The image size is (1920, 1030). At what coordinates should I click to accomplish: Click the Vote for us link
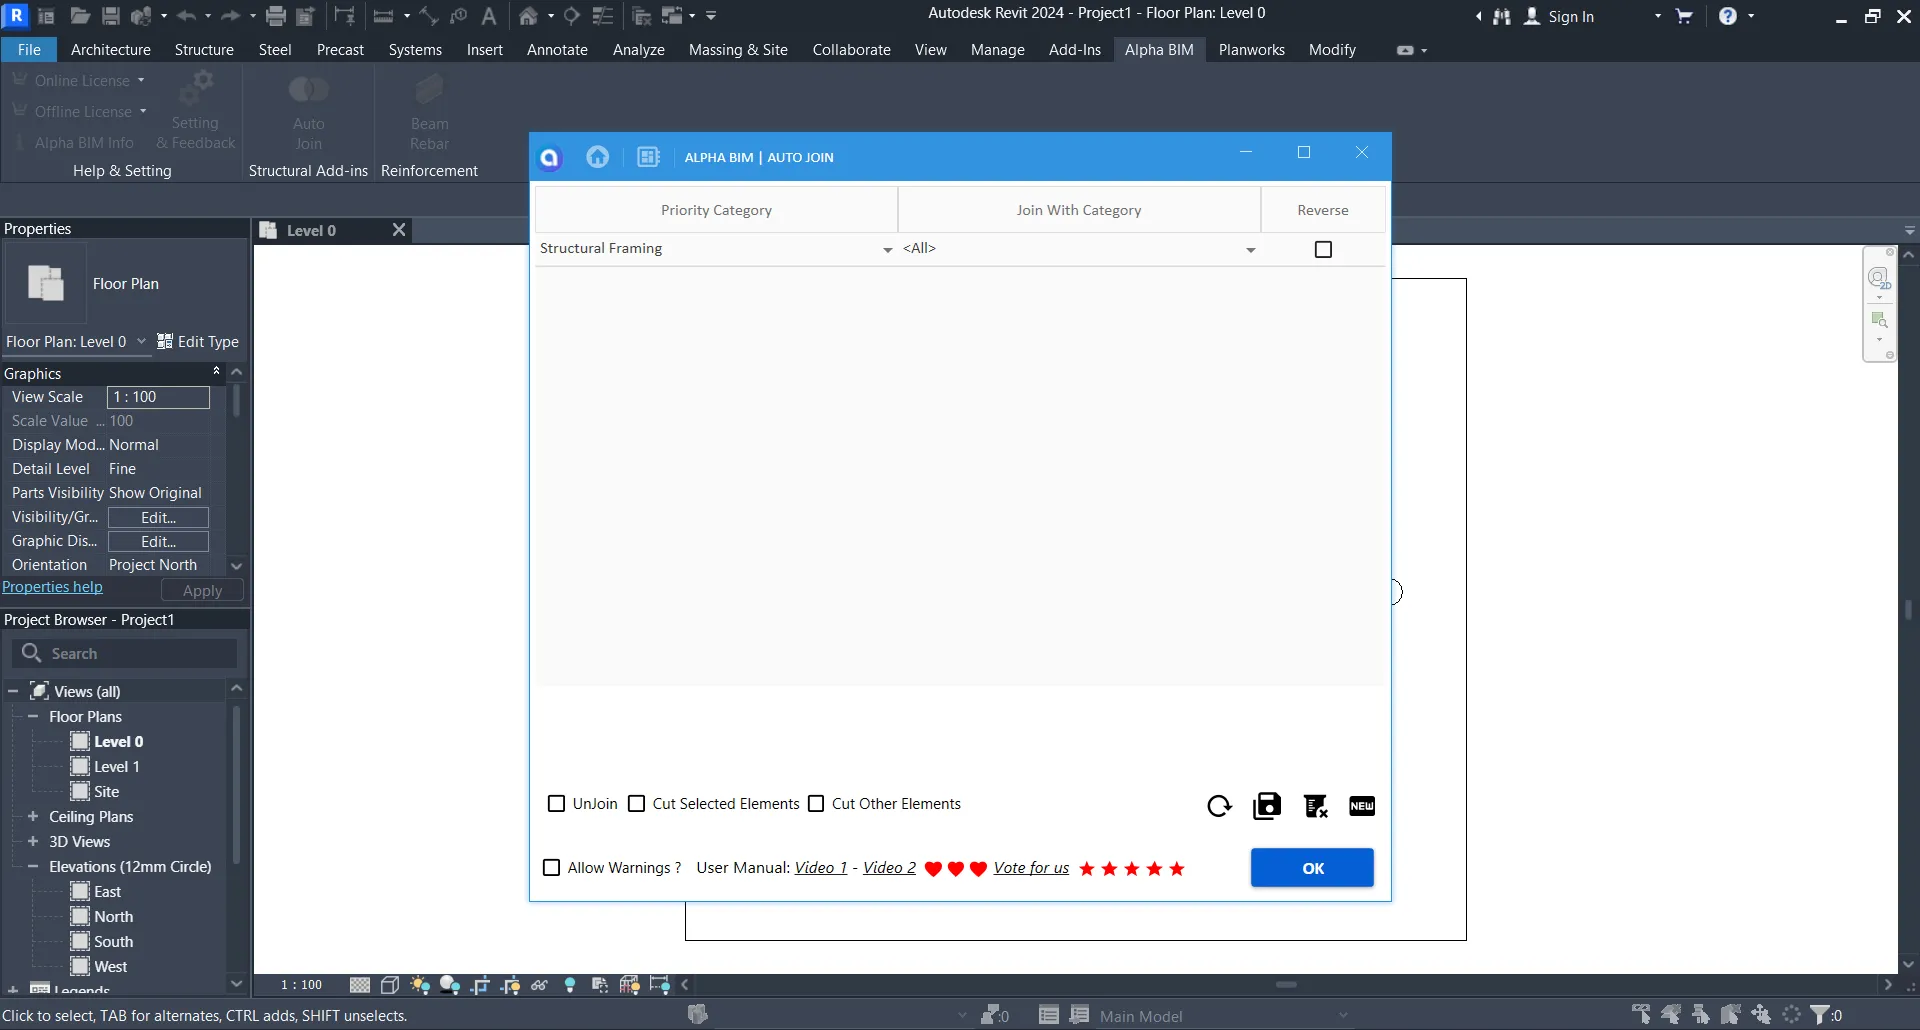click(x=1031, y=868)
